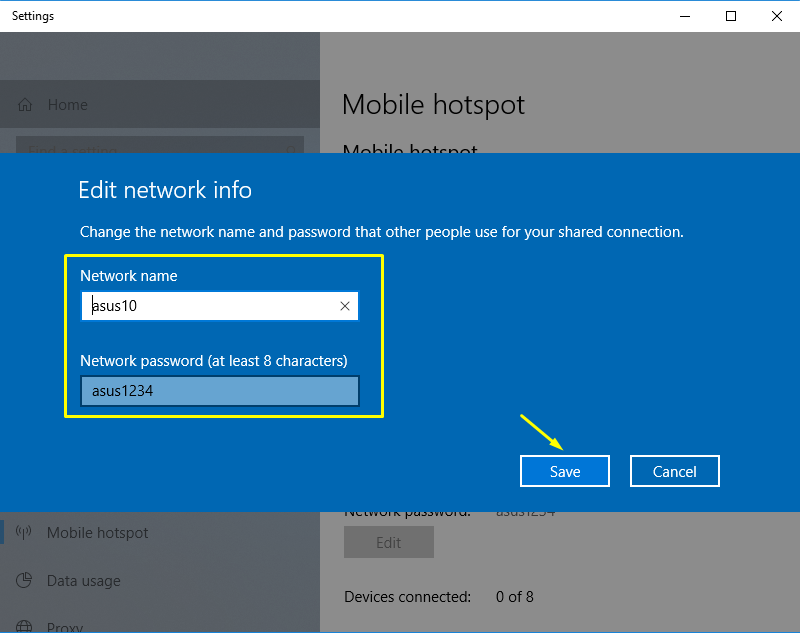Cancel the Edit network info dialog
This screenshot has height=633, width=800.
(674, 471)
